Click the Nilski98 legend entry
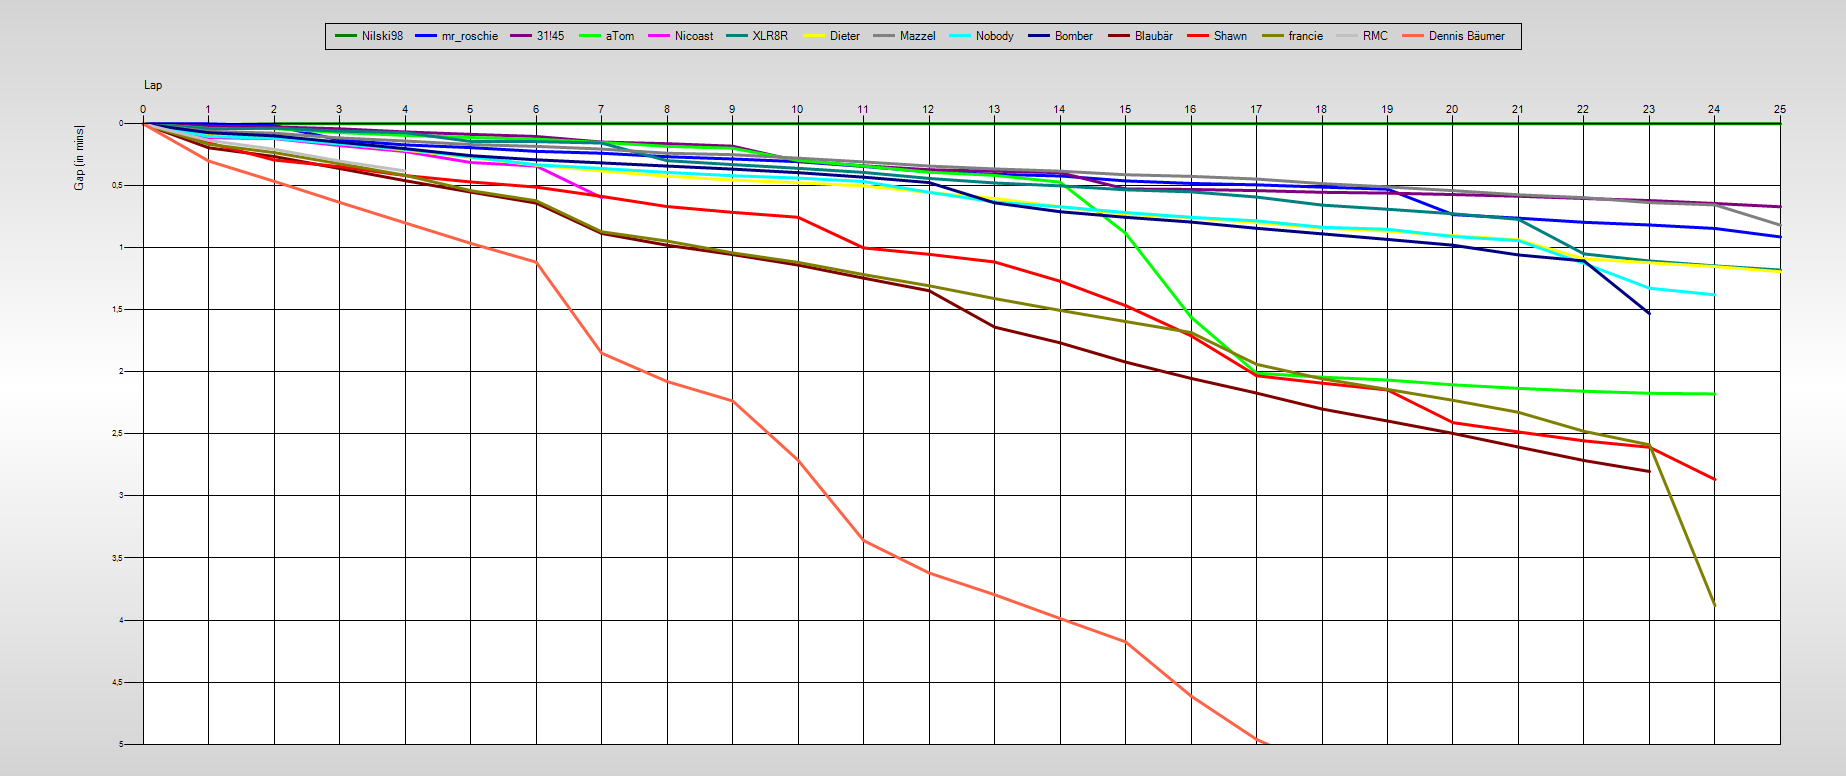 click(382, 36)
